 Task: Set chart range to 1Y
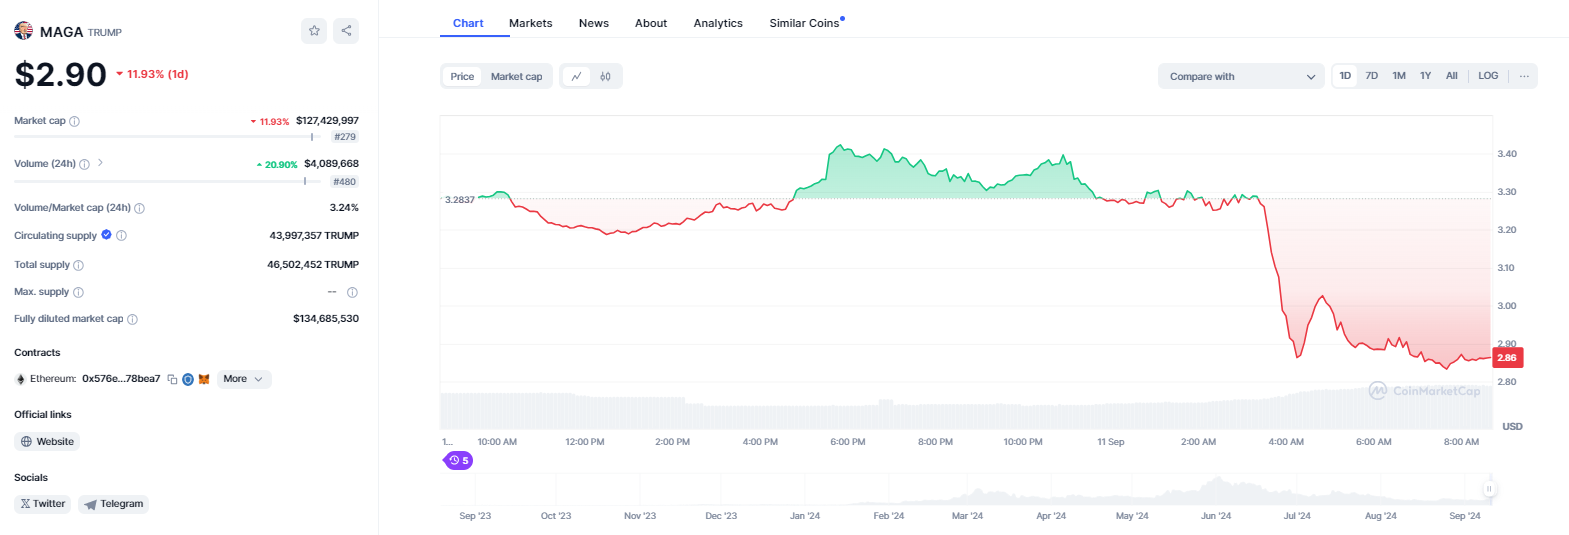[x=1426, y=76]
